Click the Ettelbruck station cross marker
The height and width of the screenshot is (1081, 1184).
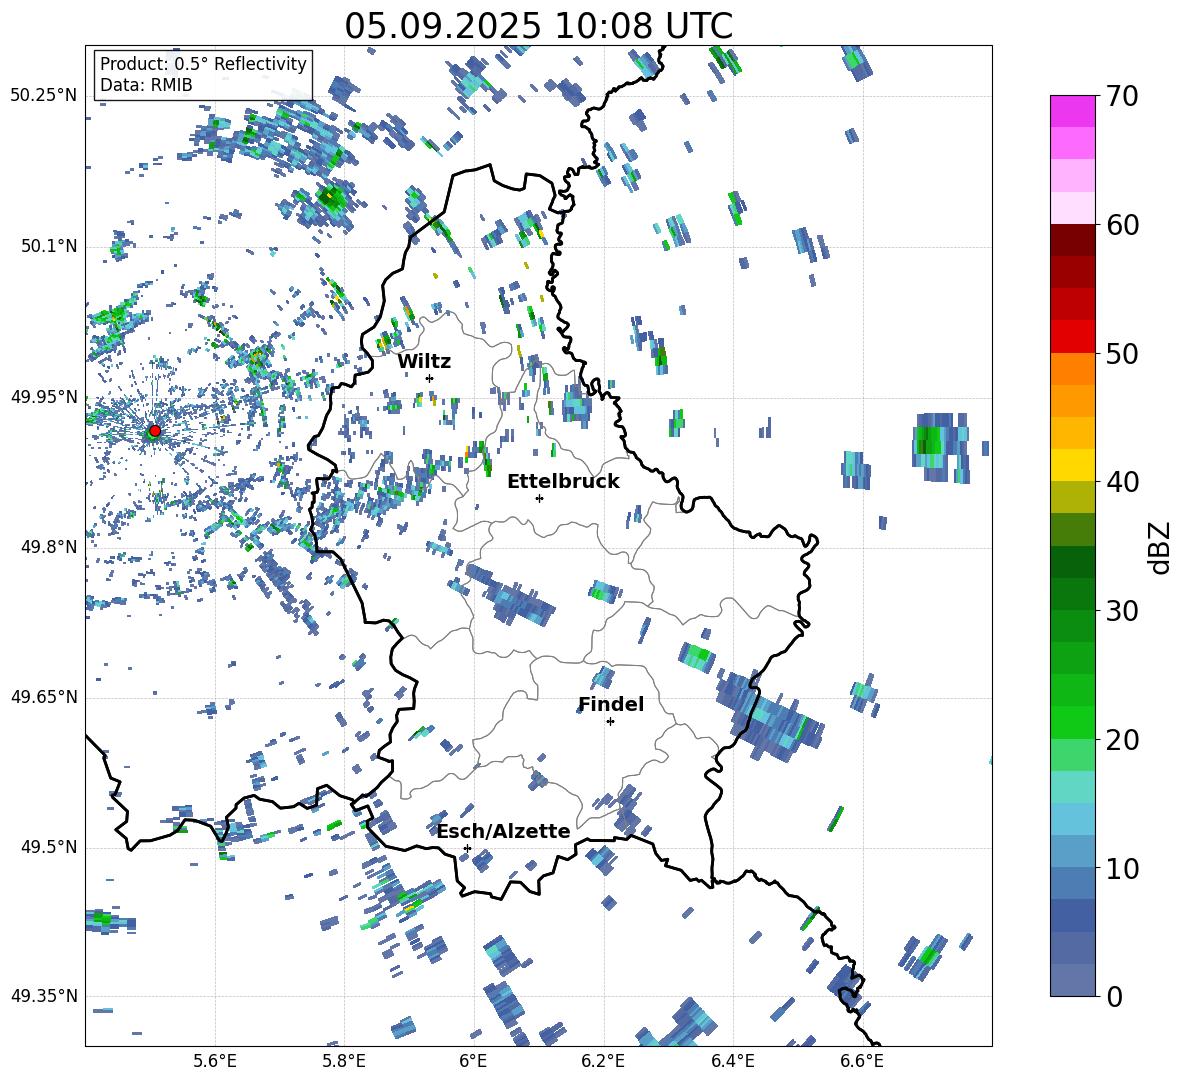point(539,498)
